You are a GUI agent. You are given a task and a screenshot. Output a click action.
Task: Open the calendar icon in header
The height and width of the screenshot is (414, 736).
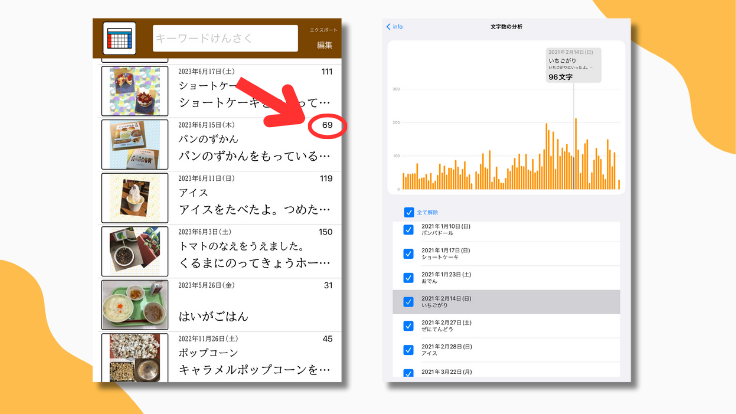coord(120,38)
